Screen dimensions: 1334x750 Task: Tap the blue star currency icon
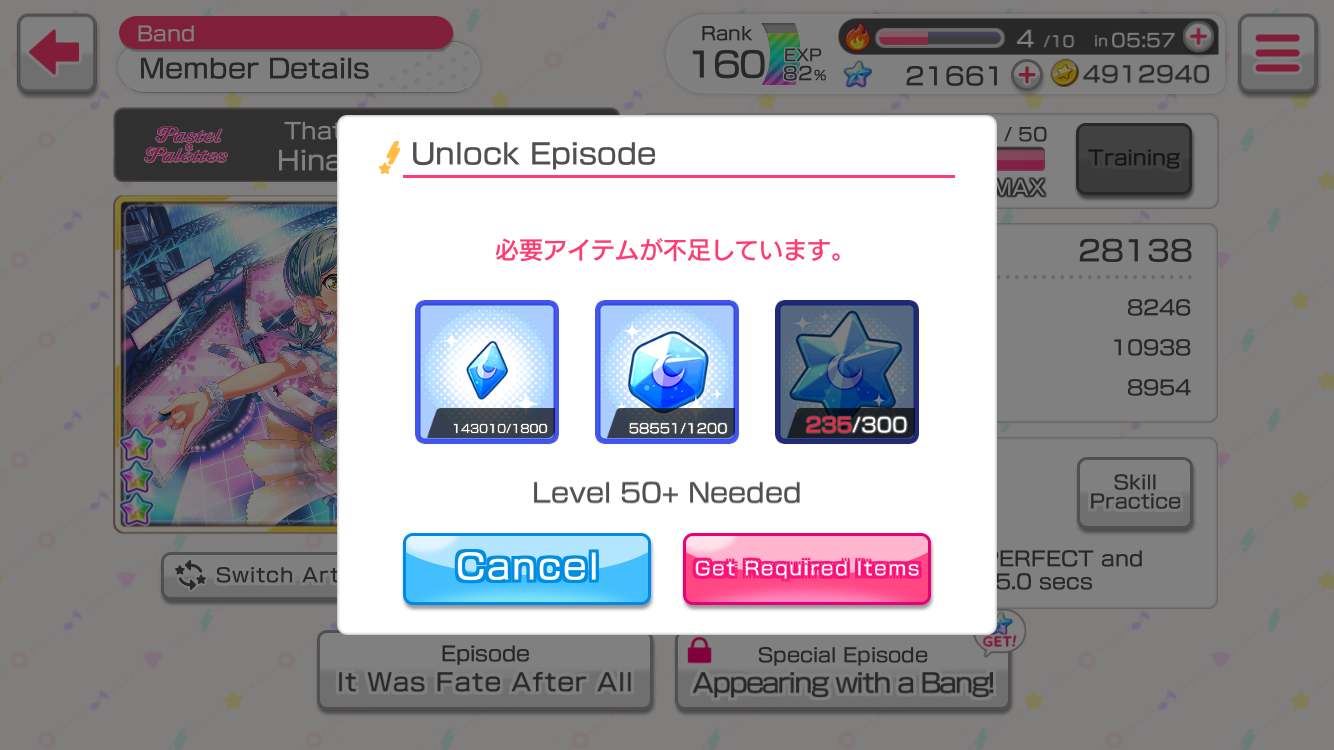pos(857,74)
